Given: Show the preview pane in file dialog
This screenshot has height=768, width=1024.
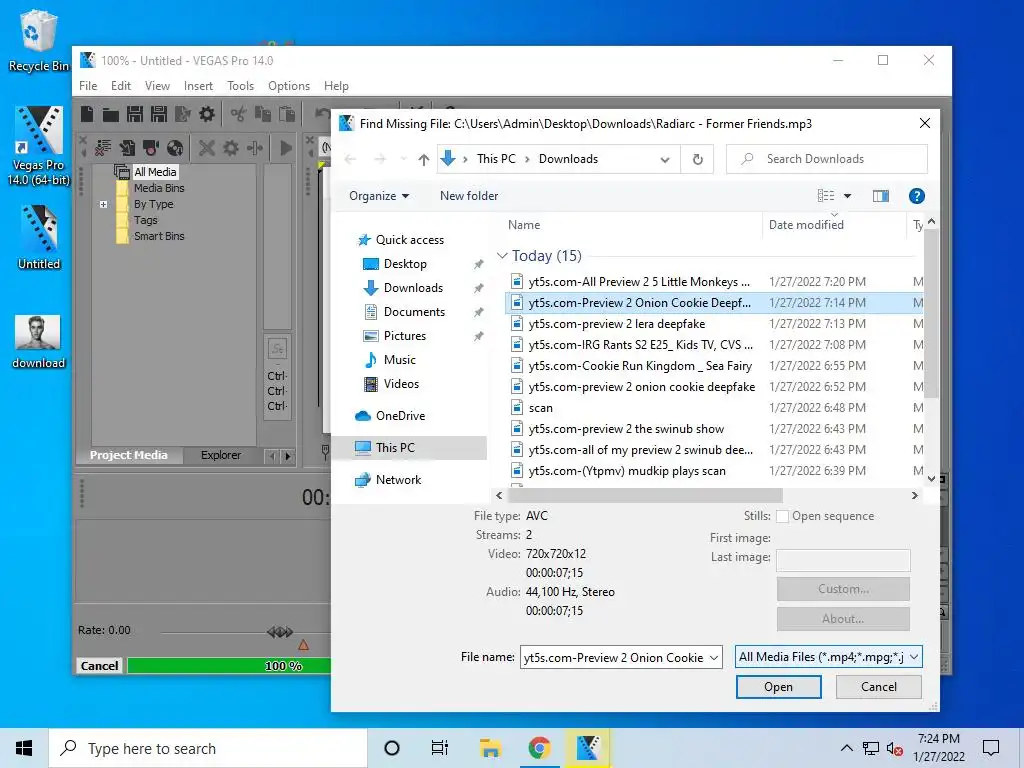Looking at the screenshot, I should (x=880, y=196).
